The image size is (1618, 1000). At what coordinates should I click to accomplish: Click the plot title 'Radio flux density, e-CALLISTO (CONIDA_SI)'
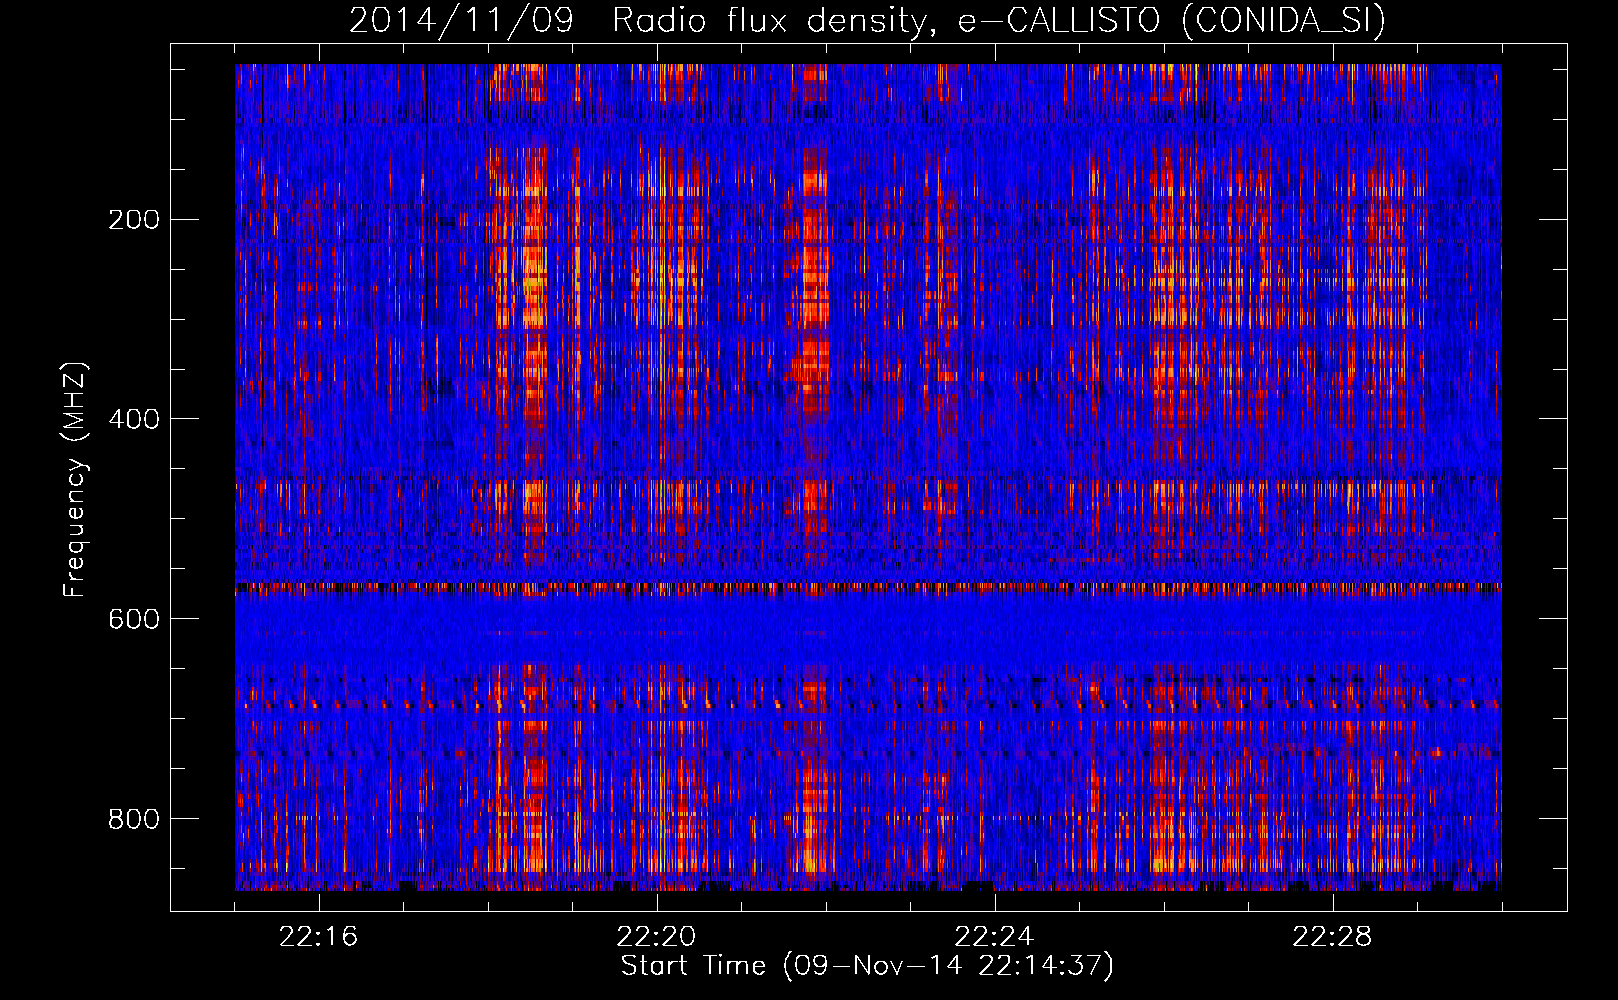coord(999,20)
